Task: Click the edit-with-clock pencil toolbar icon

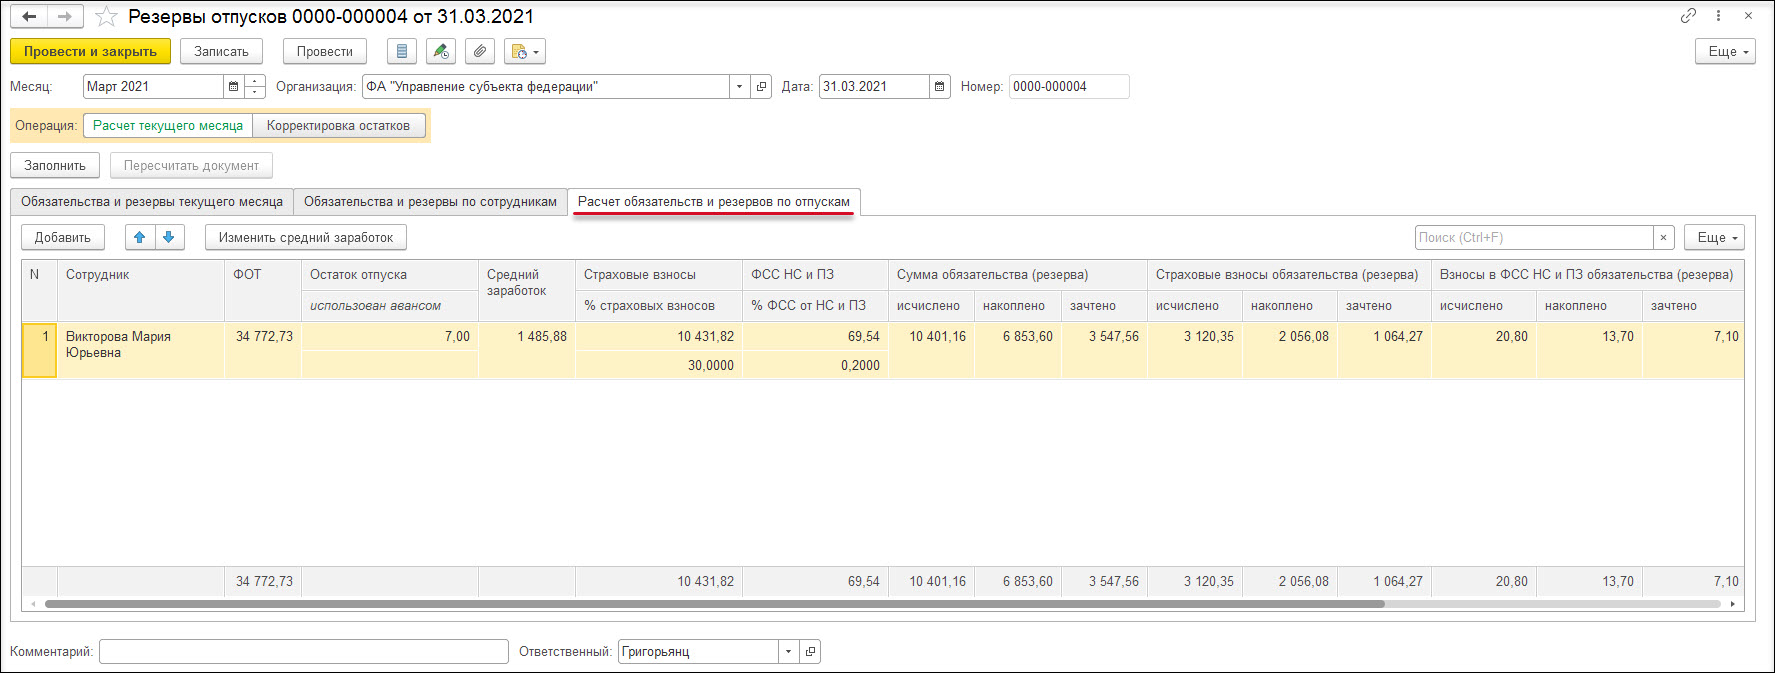Action: (x=441, y=52)
